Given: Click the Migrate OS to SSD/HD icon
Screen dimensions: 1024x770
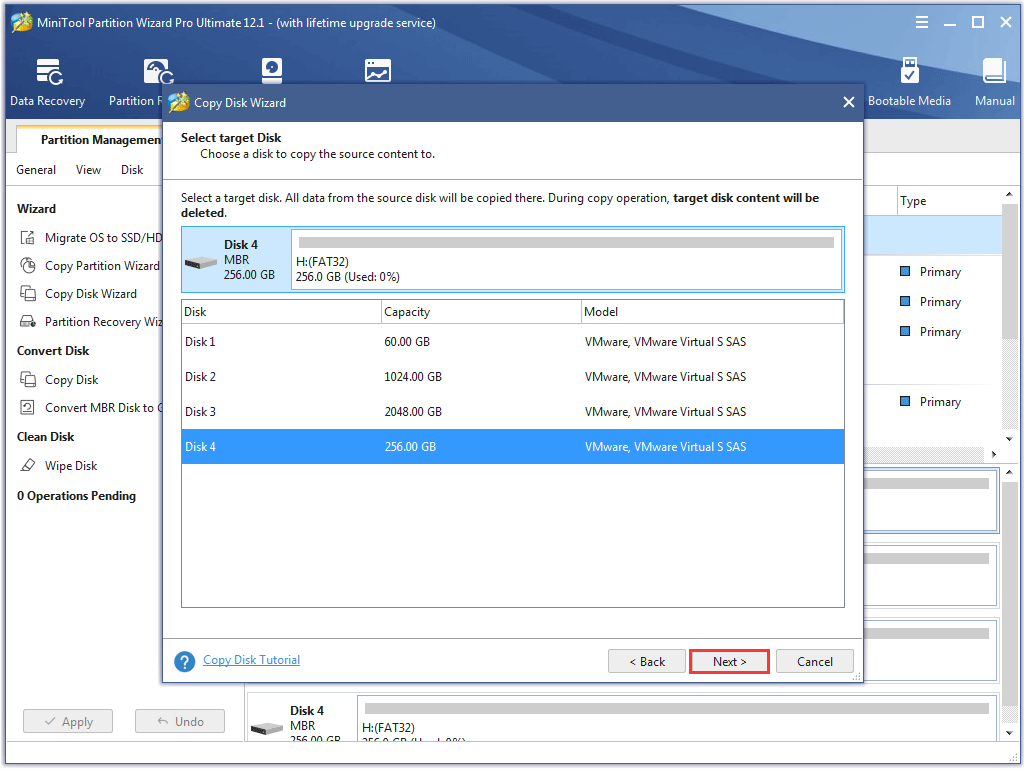Looking at the screenshot, I should [x=27, y=238].
